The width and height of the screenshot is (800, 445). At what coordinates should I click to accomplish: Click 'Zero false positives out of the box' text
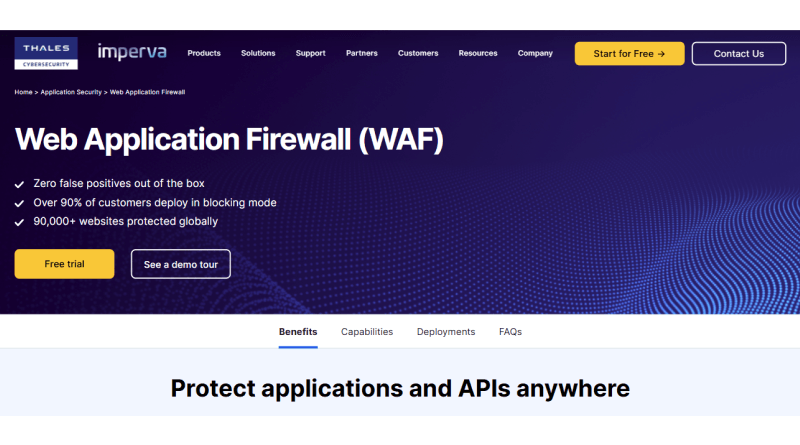119,183
